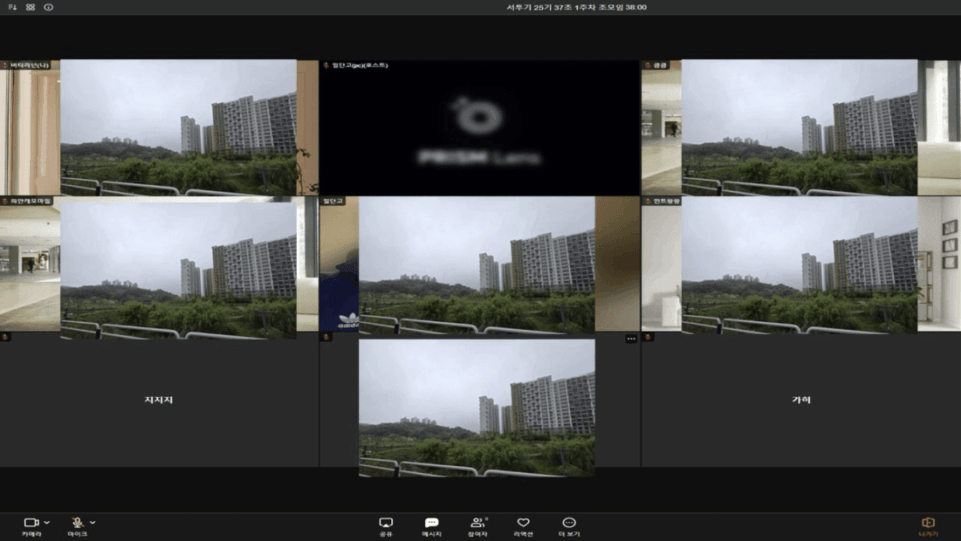Show the participants (참여자) list
961x541 pixels.
478,525
